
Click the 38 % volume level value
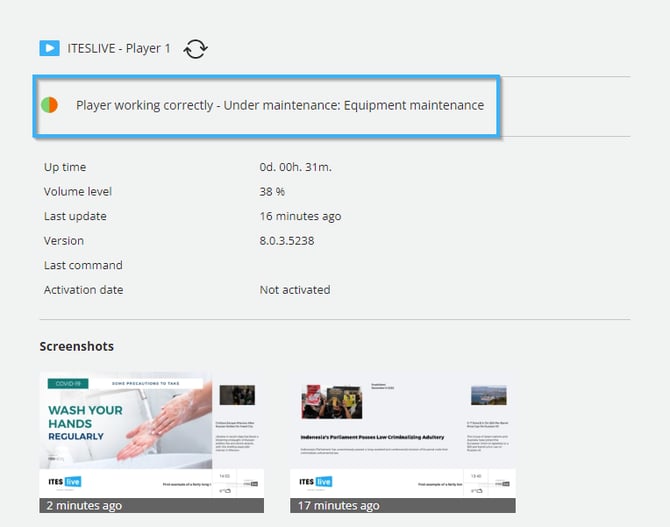pyautogui.click(x=272, y=192)
